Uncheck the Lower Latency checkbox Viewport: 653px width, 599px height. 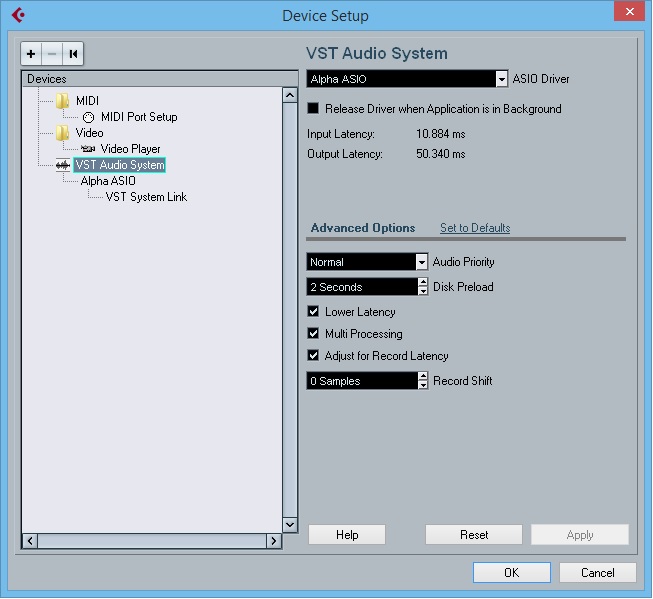click(313, 312)
